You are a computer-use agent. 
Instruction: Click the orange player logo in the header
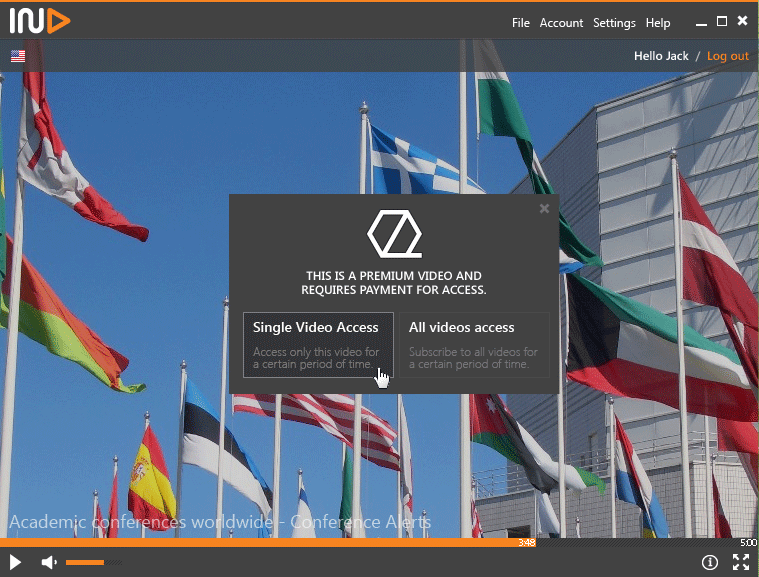[x=40, y=20]
